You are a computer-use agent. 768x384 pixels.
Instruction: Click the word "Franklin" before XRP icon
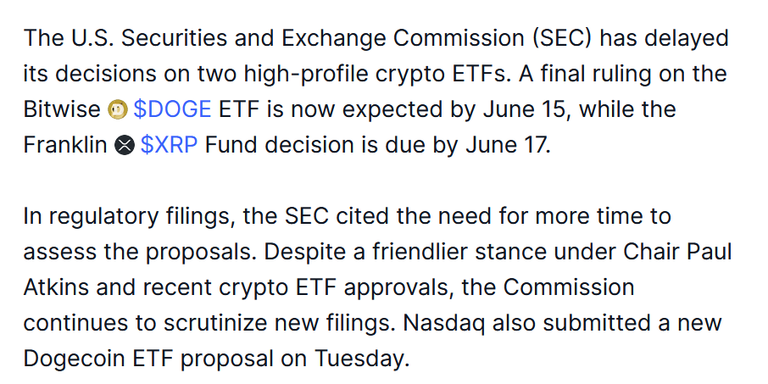(65, 145)
